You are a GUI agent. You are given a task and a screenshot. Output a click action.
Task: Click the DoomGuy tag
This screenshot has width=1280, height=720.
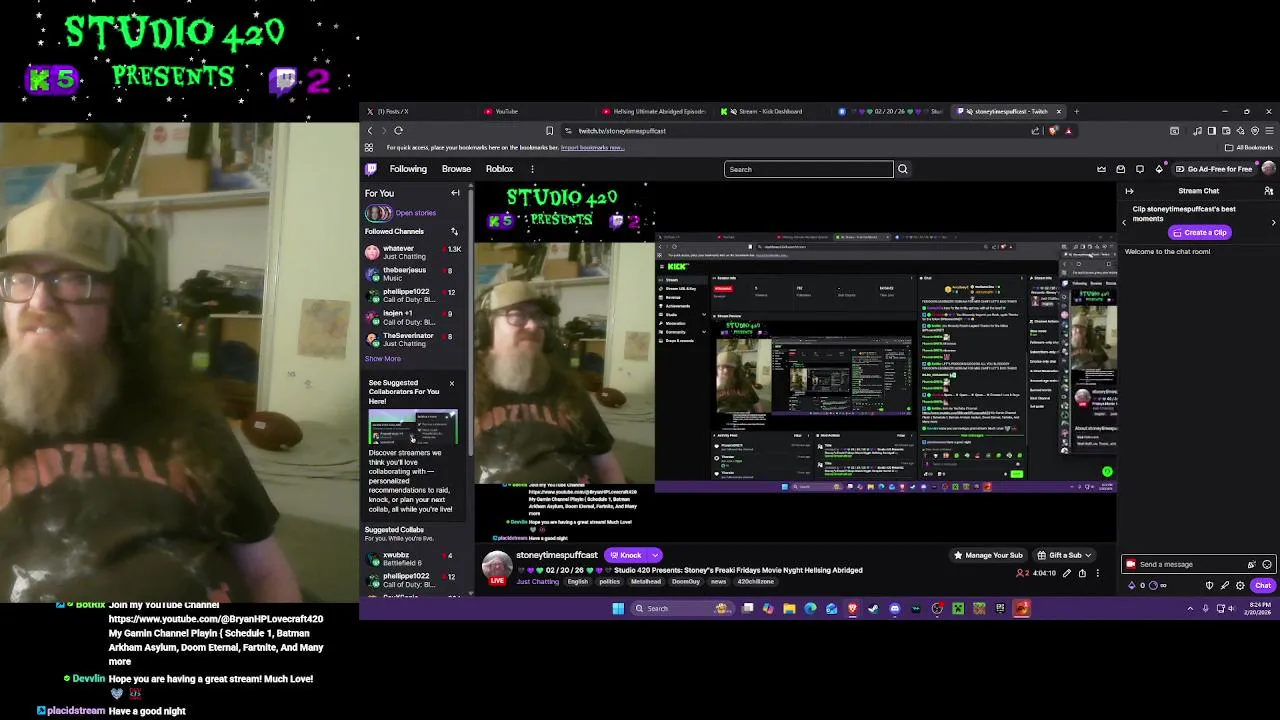[686, 581]
